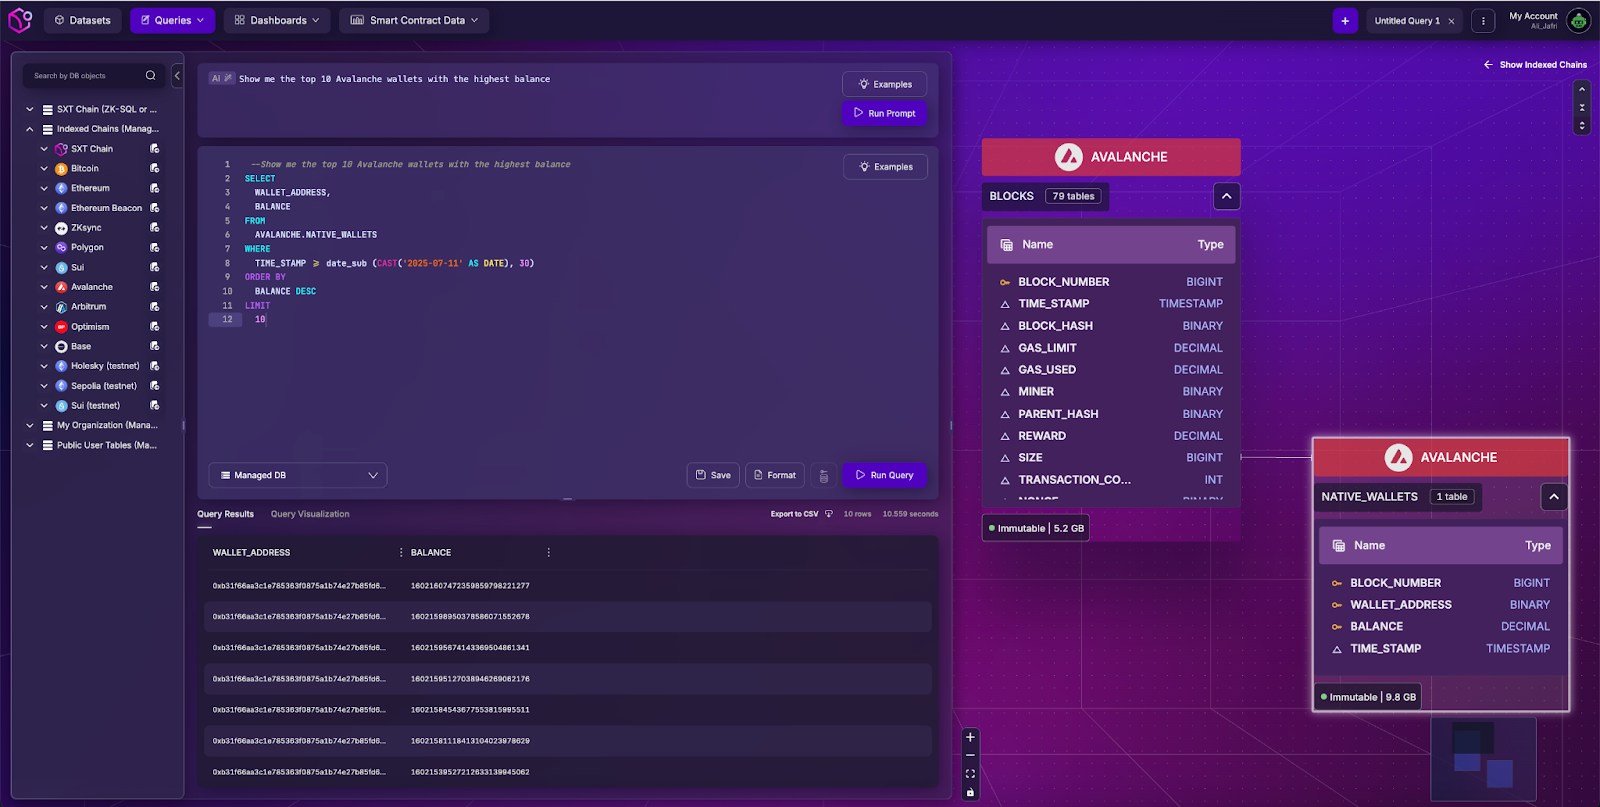Open the Managed DB dropdown
This screenshot has width=1600, height=807.
pos(298,475)
